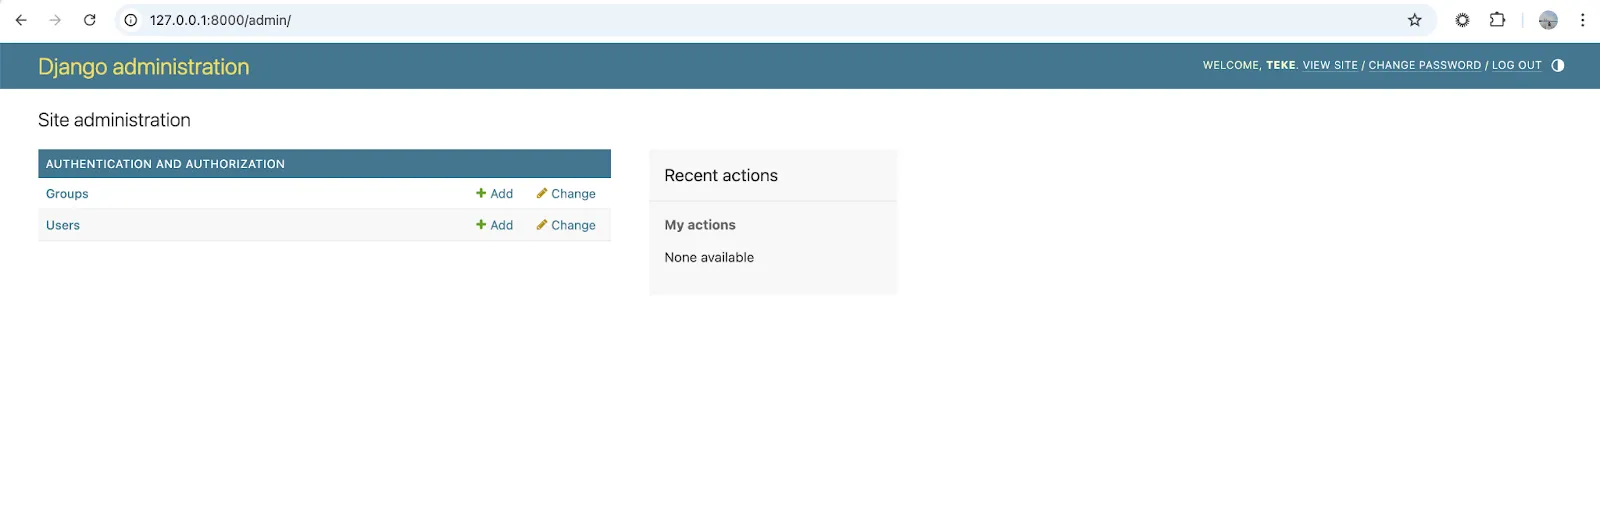The height and width of the screenshot is (528, 1600).
Task: Click the View Site link
Action: [1330, 65]
